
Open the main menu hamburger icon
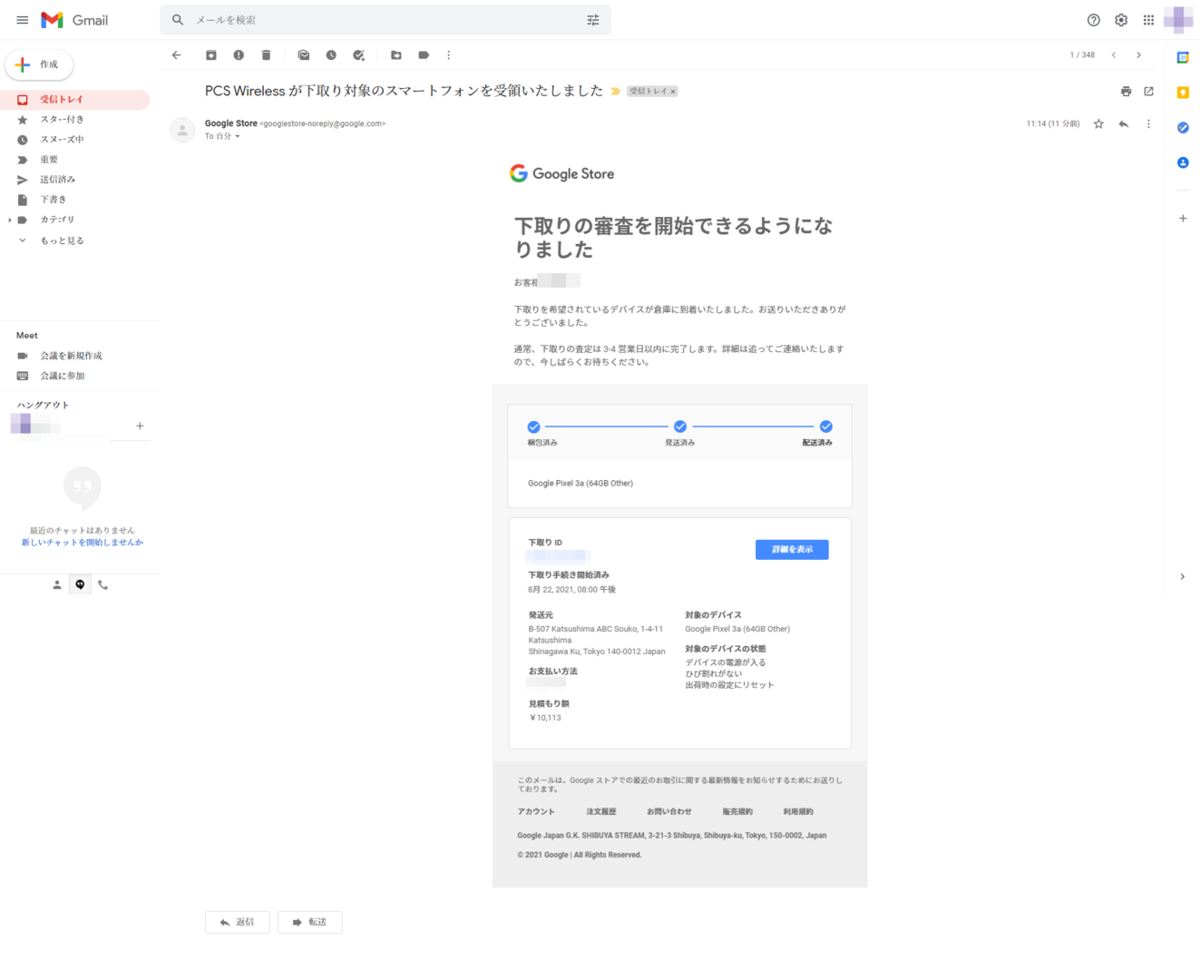22,20
